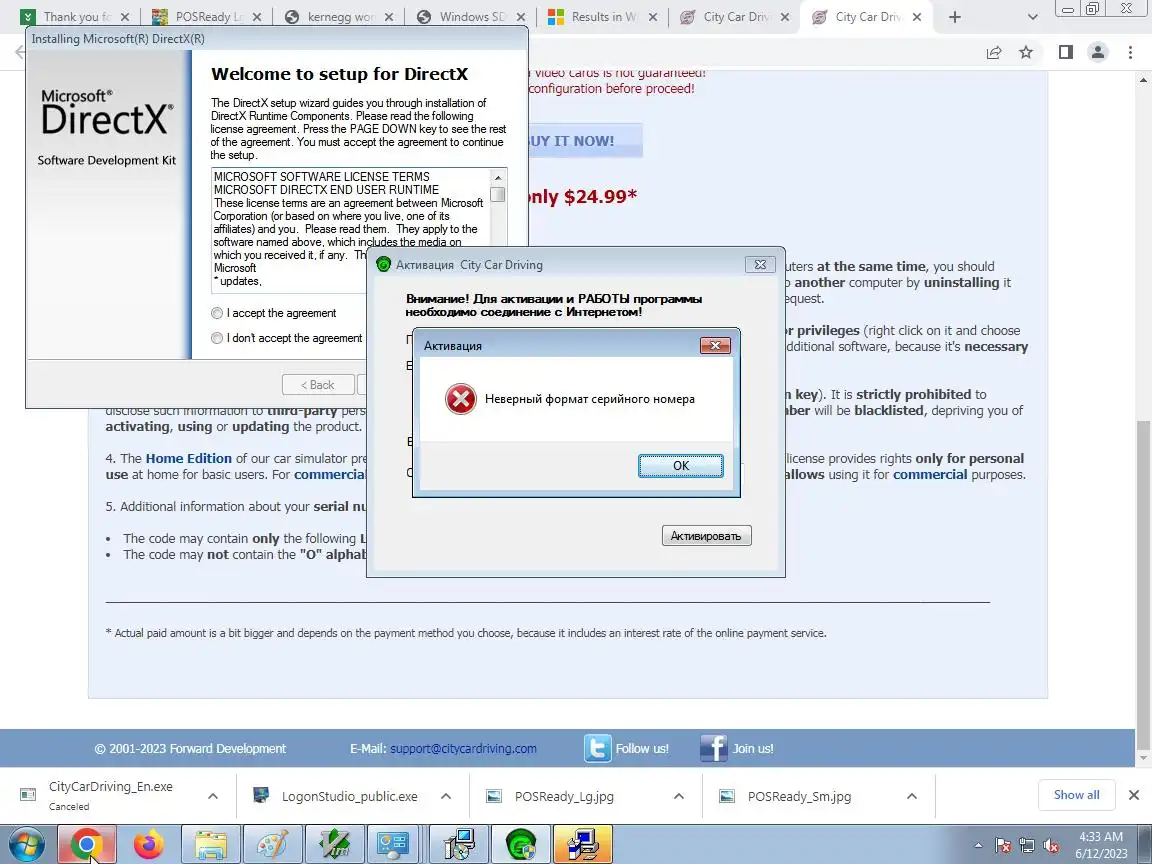Open the Chrome three-dot menu
Image resolution: width=1152 pixels, height=864 pixels.
[x=1130, y=52]
